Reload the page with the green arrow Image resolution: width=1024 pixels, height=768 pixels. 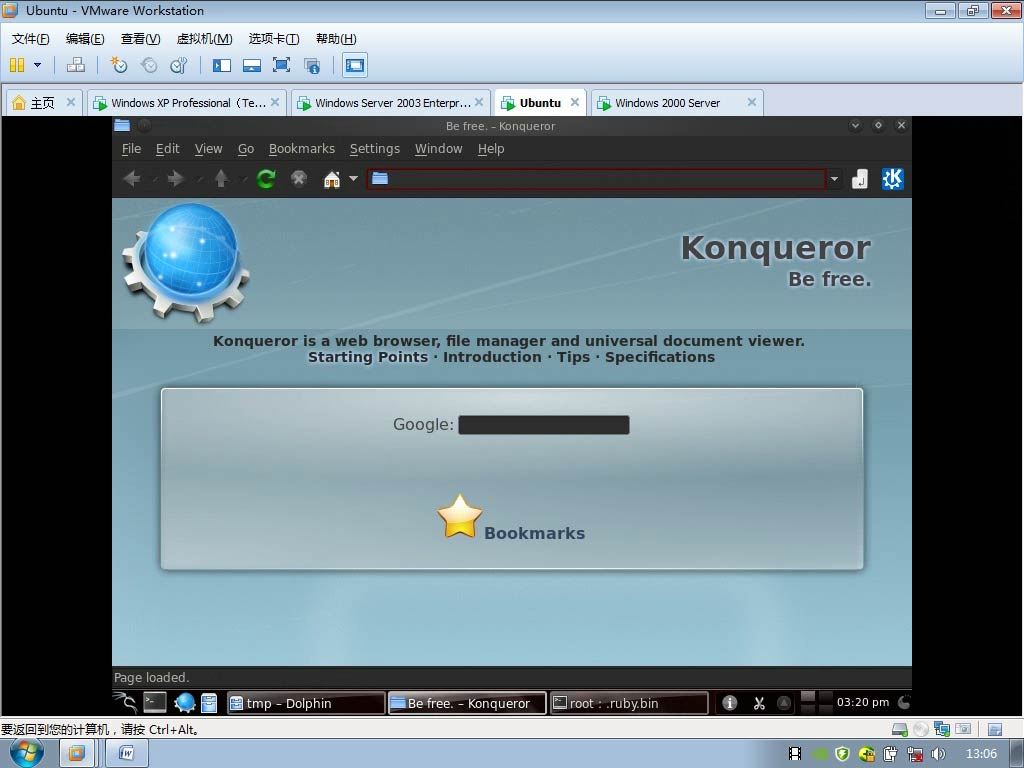coord(266,178)
